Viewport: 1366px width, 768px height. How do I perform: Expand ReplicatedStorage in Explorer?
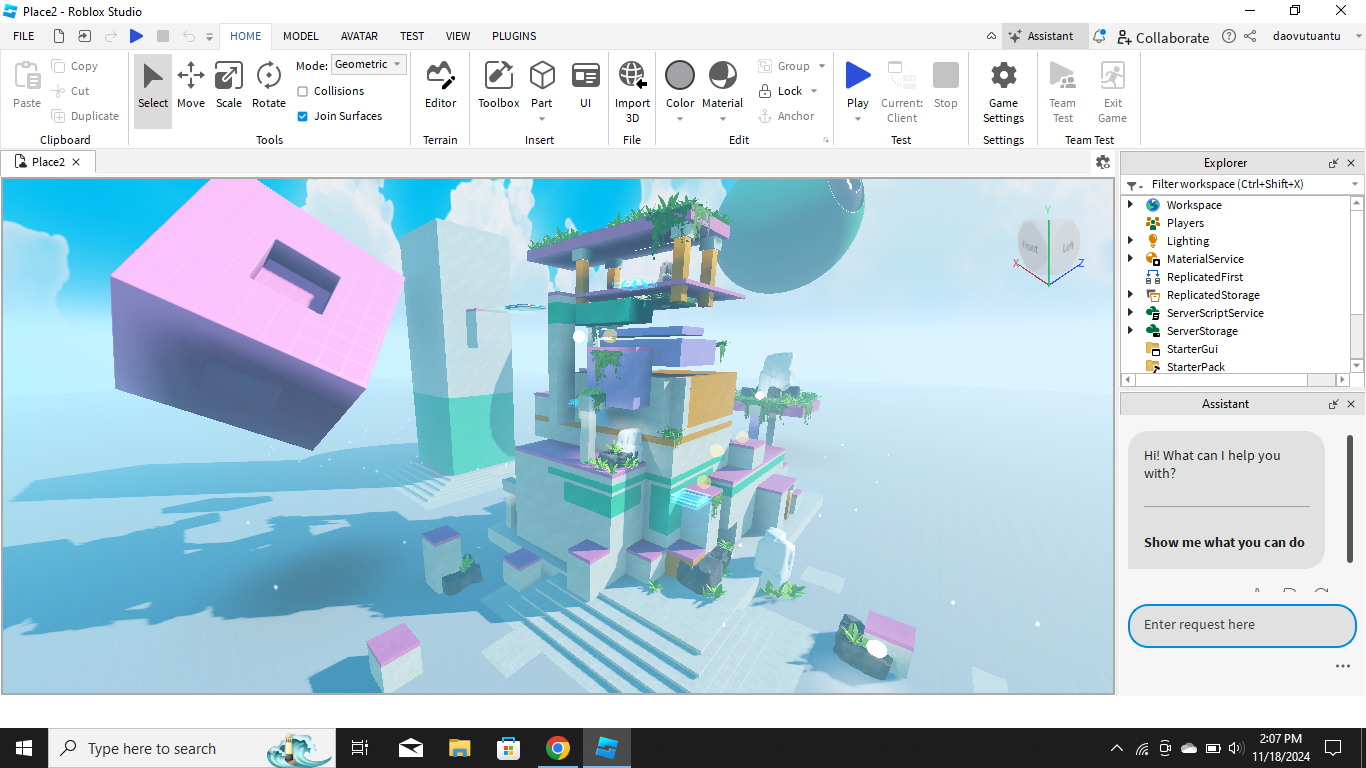[x=1131, y=295]
